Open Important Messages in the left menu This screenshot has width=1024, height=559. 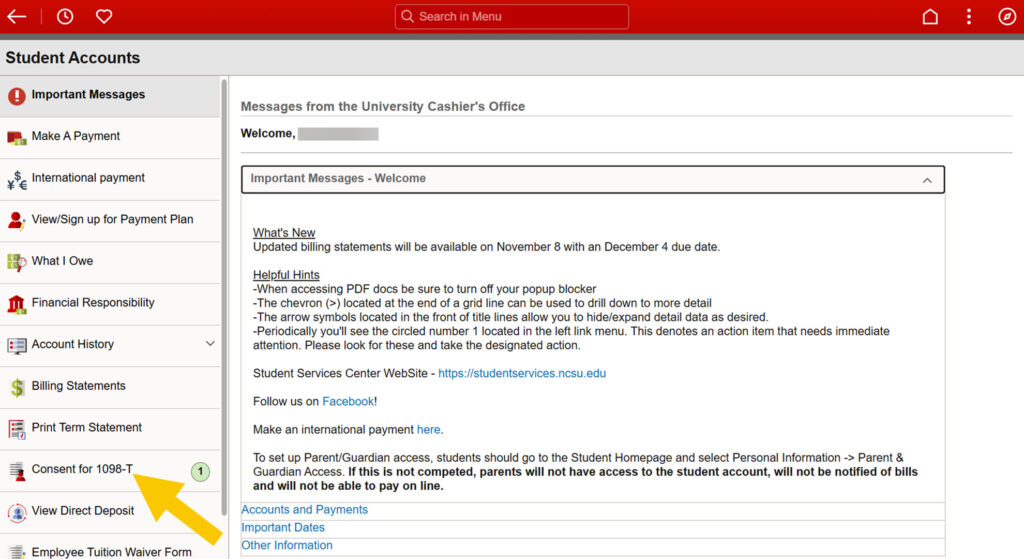click(110, 96)
